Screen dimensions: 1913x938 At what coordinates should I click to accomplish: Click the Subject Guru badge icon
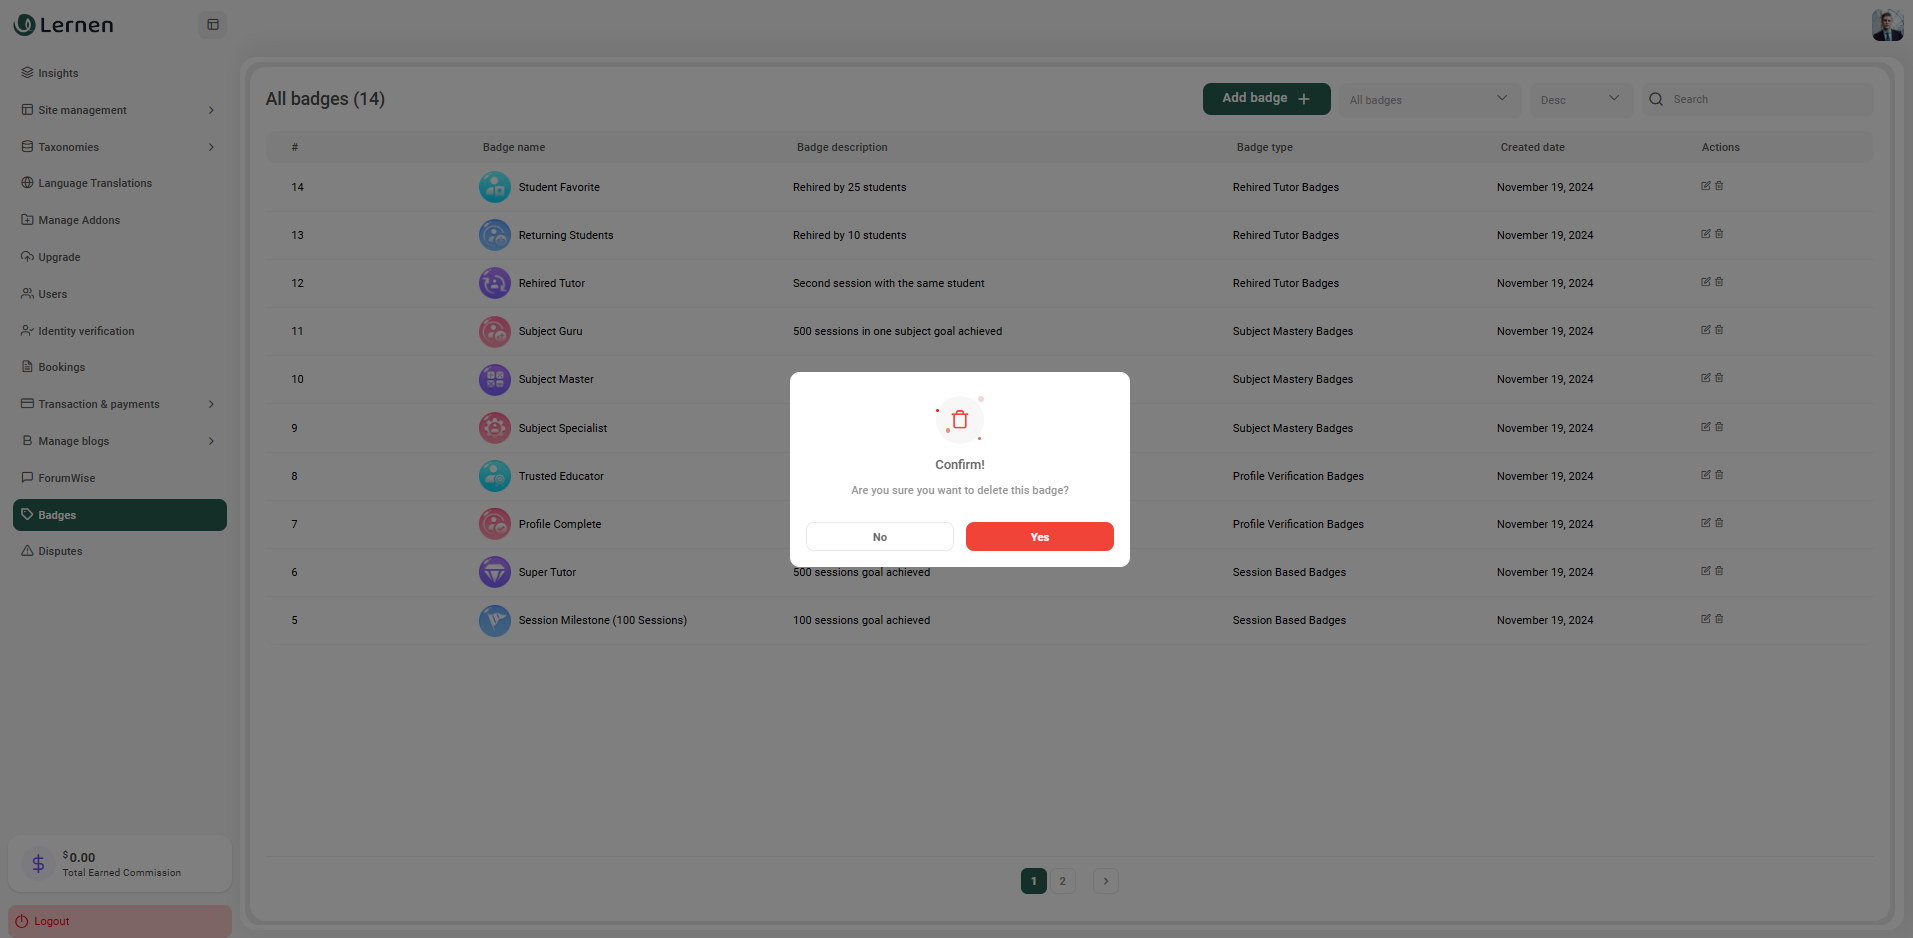coord(494,331)
